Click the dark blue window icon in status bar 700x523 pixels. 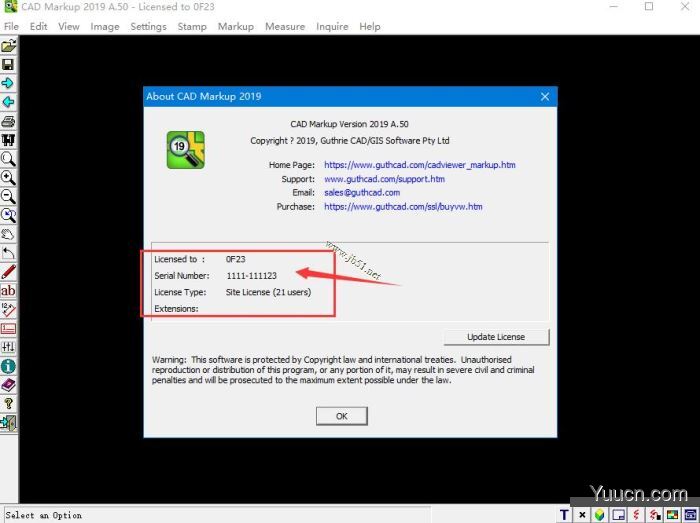click(691, 515)
